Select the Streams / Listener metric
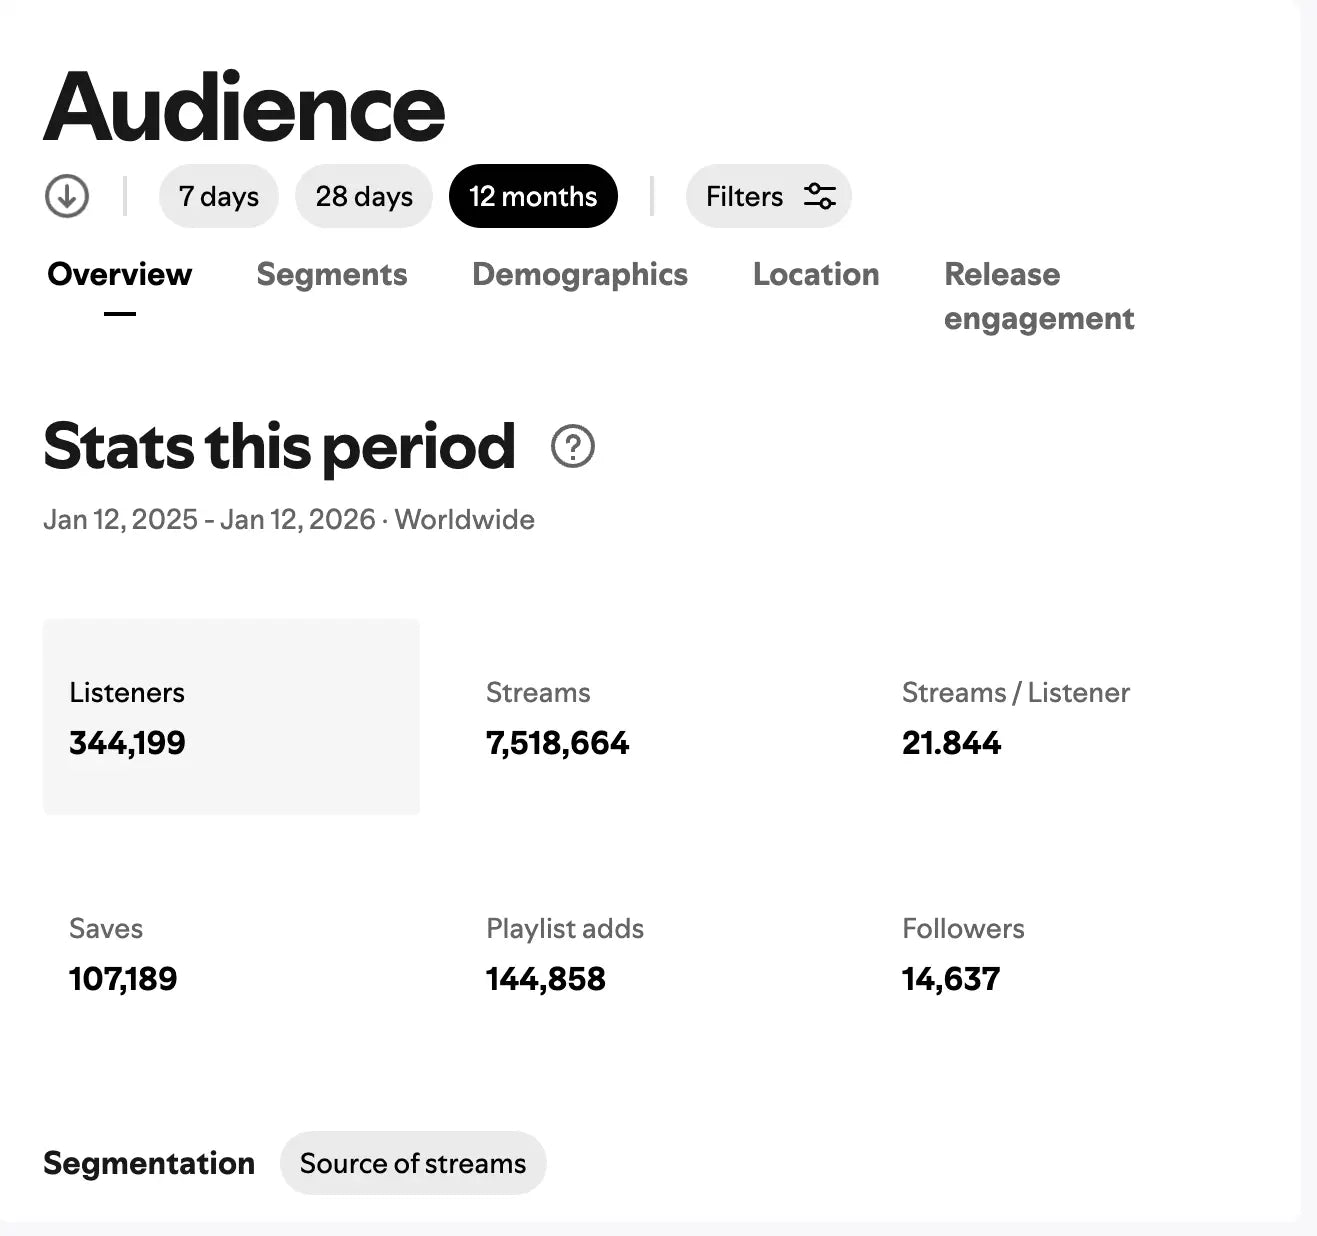Viewport: 1317px width, 1236px height. pyautogui.click(x=1016, y=717)
